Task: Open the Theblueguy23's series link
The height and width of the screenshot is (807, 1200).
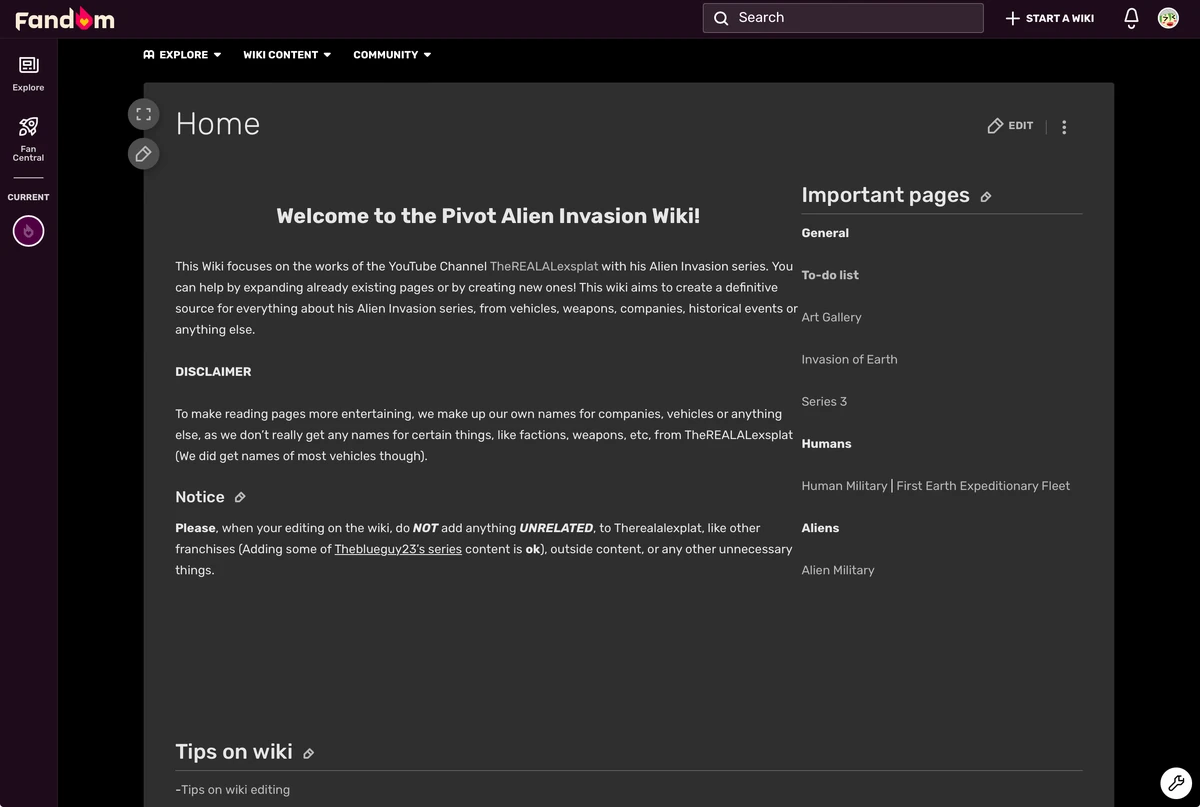Action: coord(398,549)
